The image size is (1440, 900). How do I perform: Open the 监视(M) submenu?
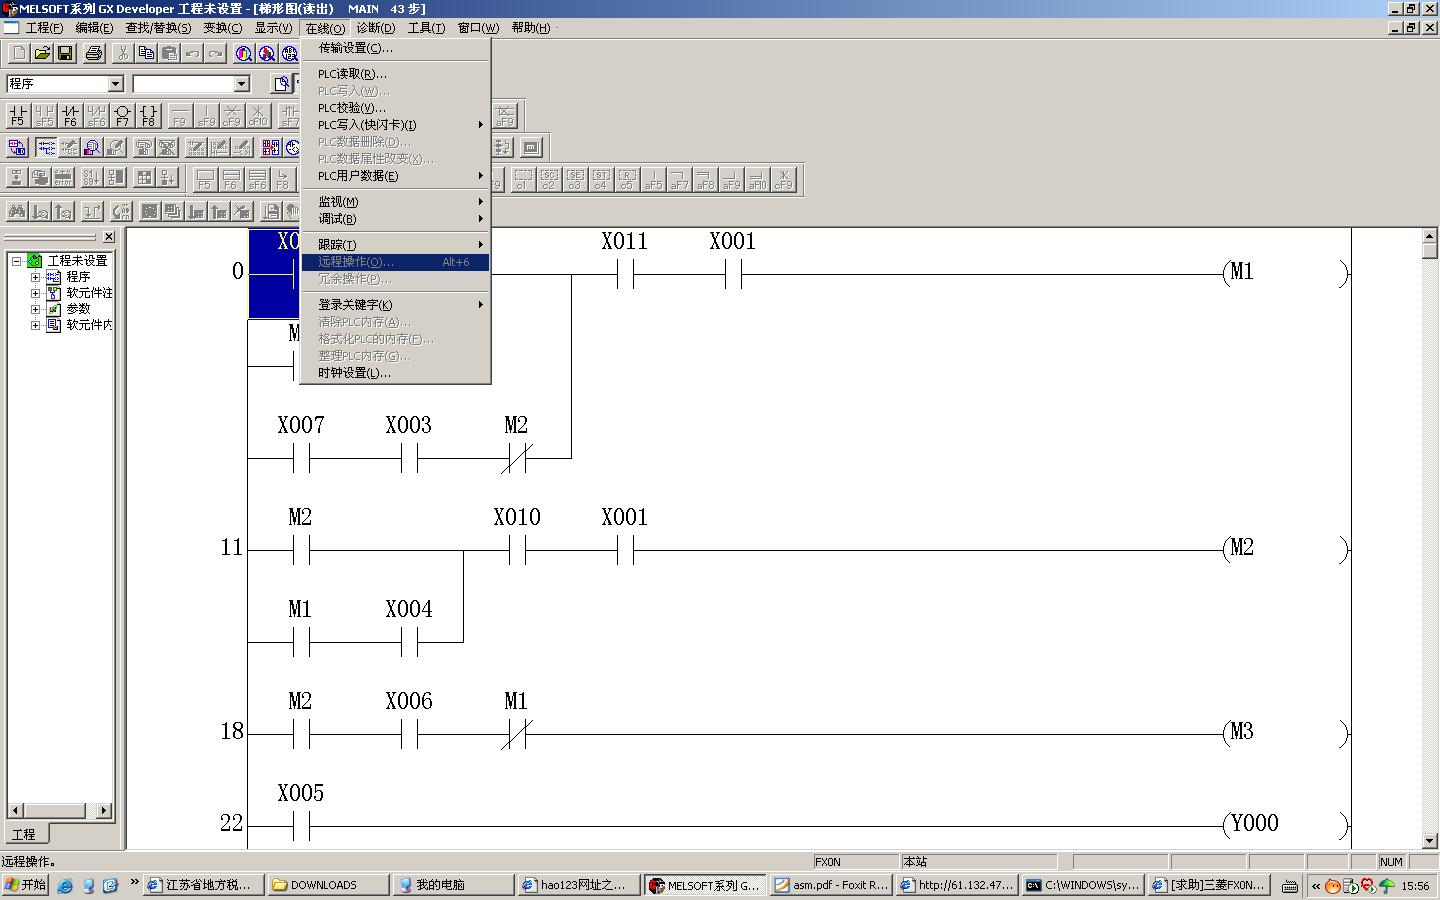point(395,202)
